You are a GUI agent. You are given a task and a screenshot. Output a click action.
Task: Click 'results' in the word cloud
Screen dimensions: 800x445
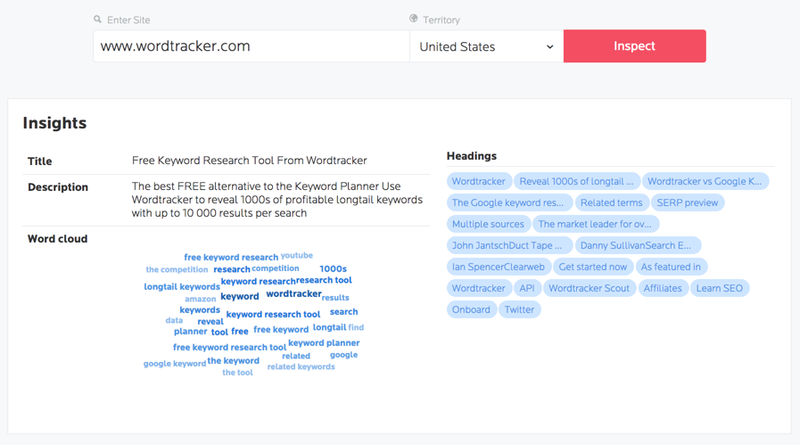pos(335,298)
